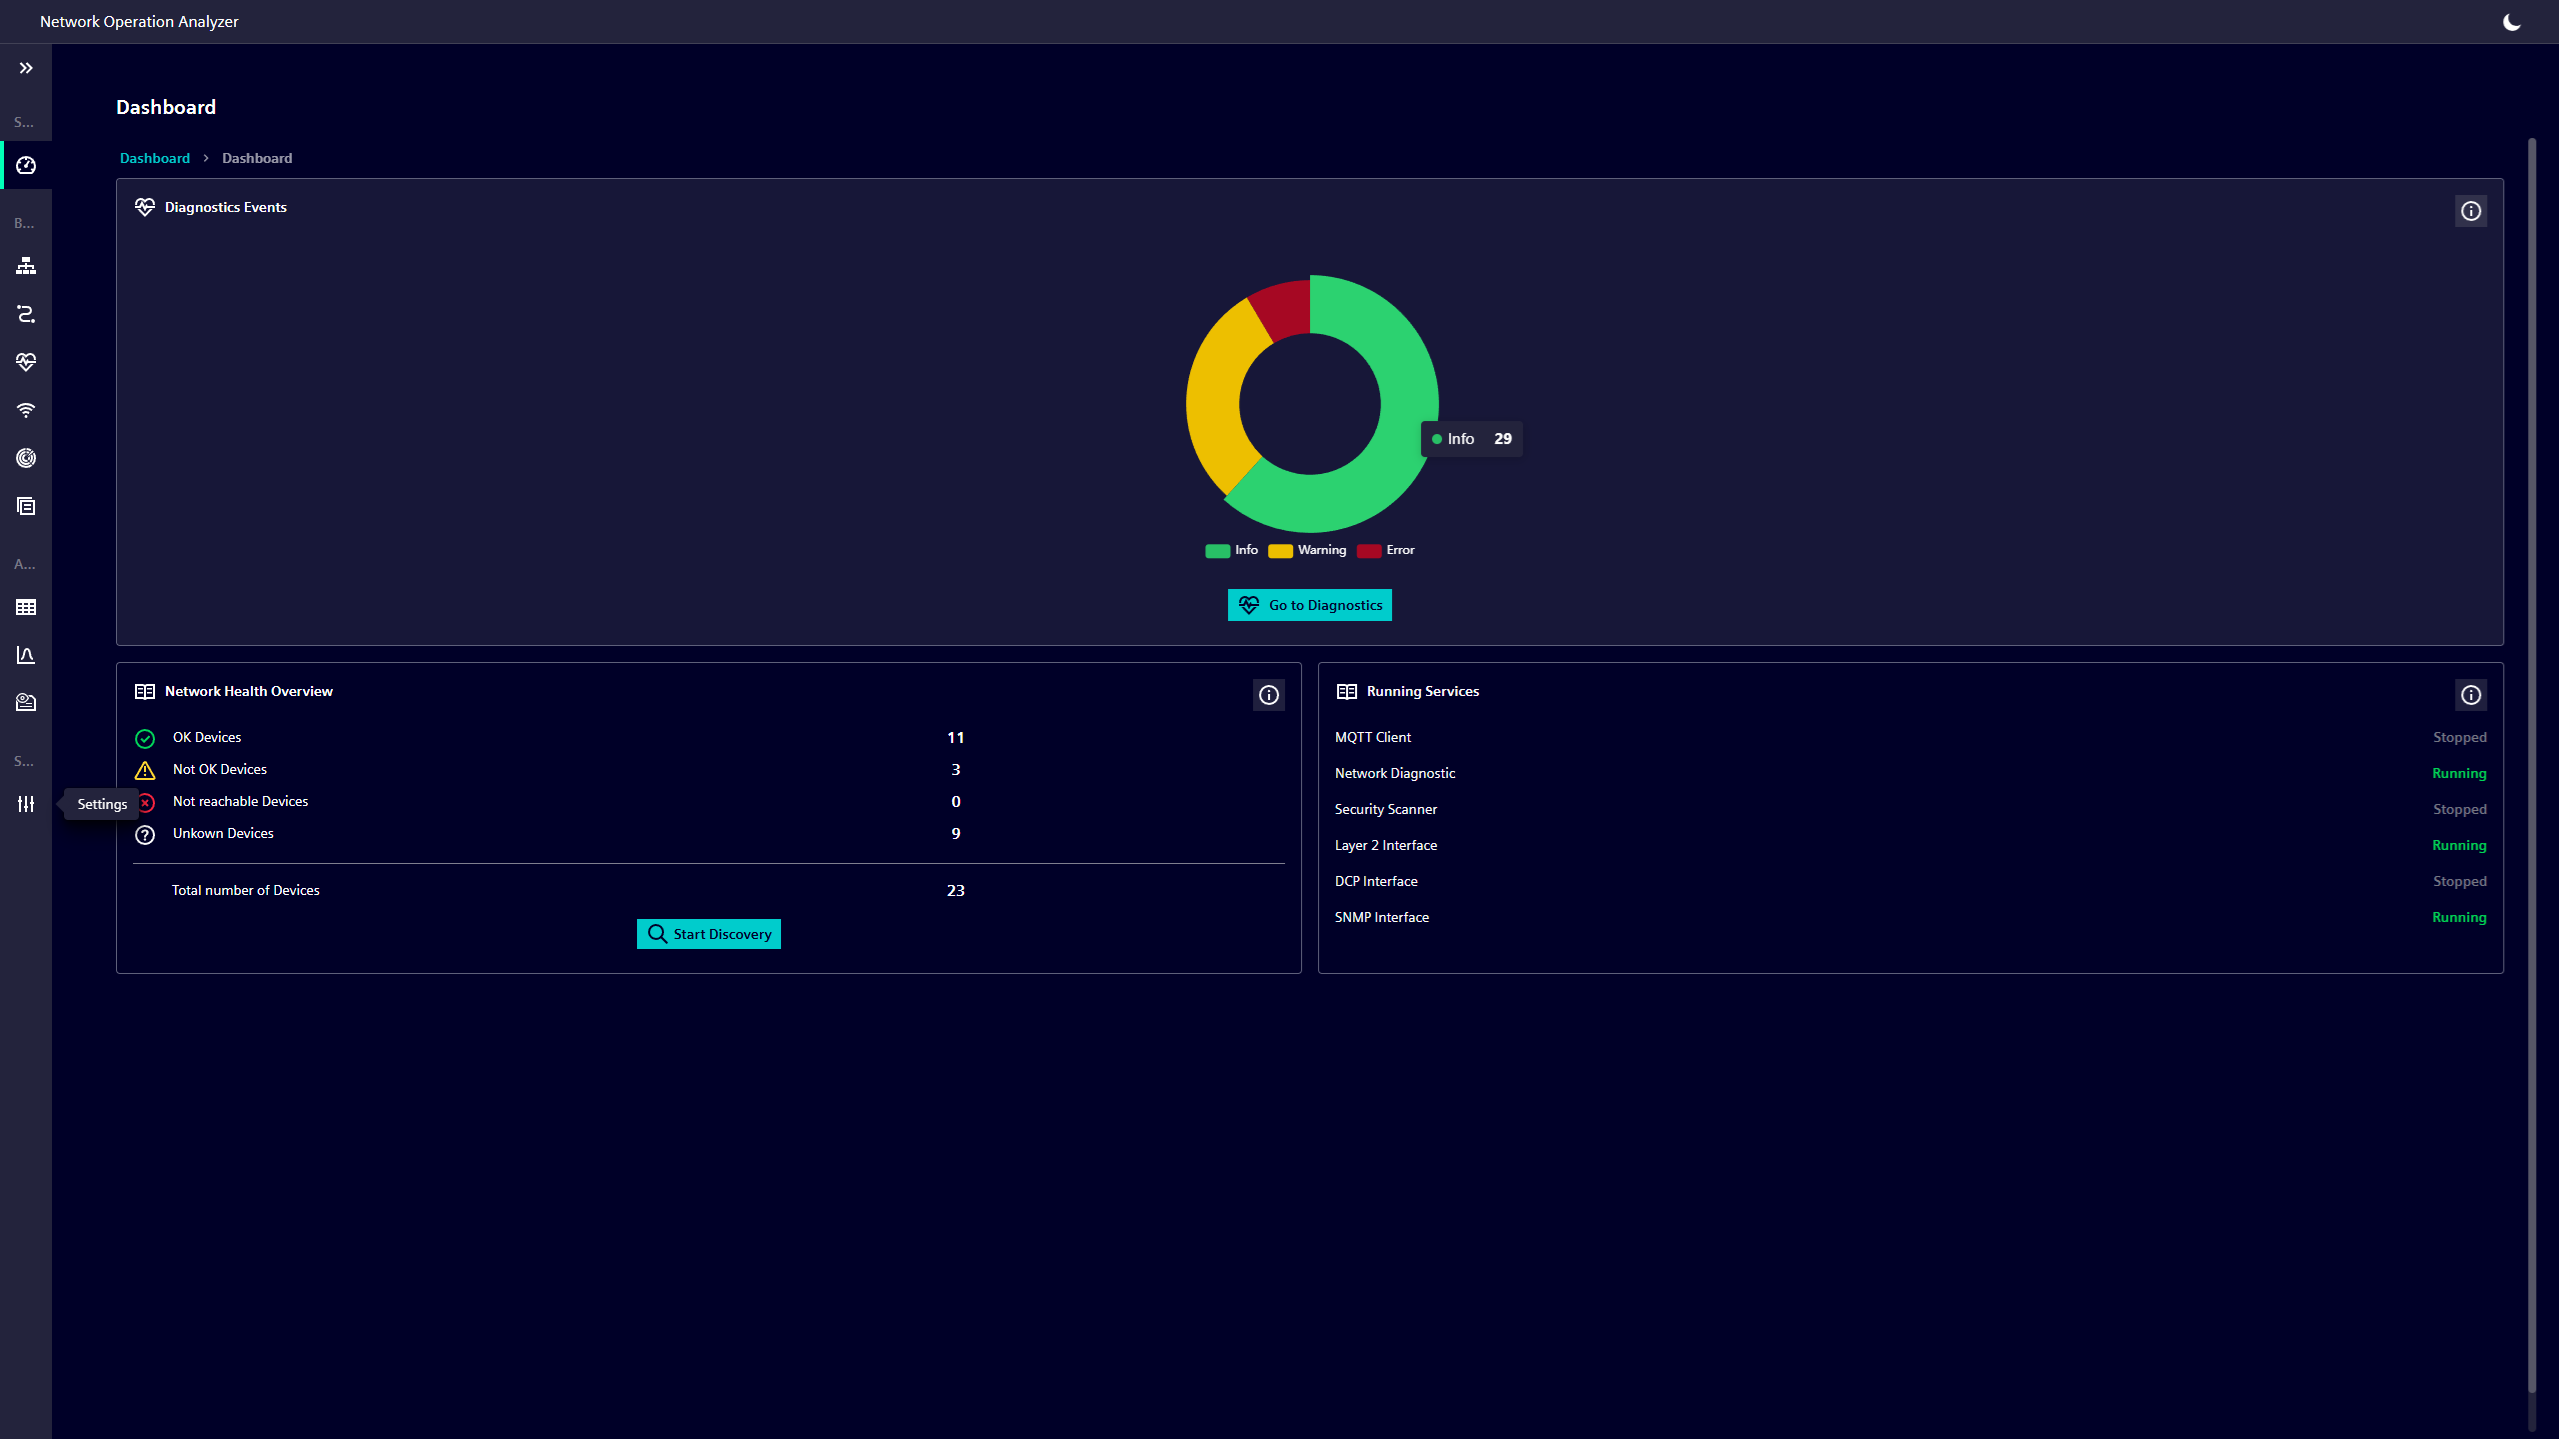2559x1439 pixels.
Task: Open the Dashboard gauge icon in sidebar
Action: [26, 165]
